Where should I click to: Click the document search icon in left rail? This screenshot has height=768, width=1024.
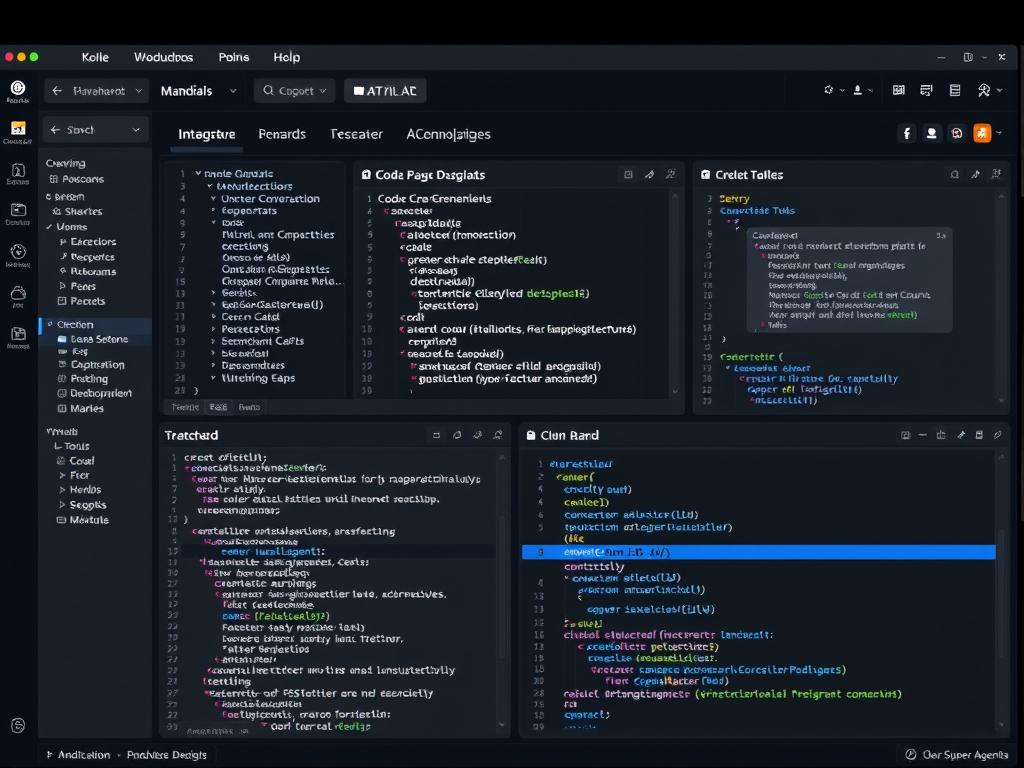(x=18, y=170)
